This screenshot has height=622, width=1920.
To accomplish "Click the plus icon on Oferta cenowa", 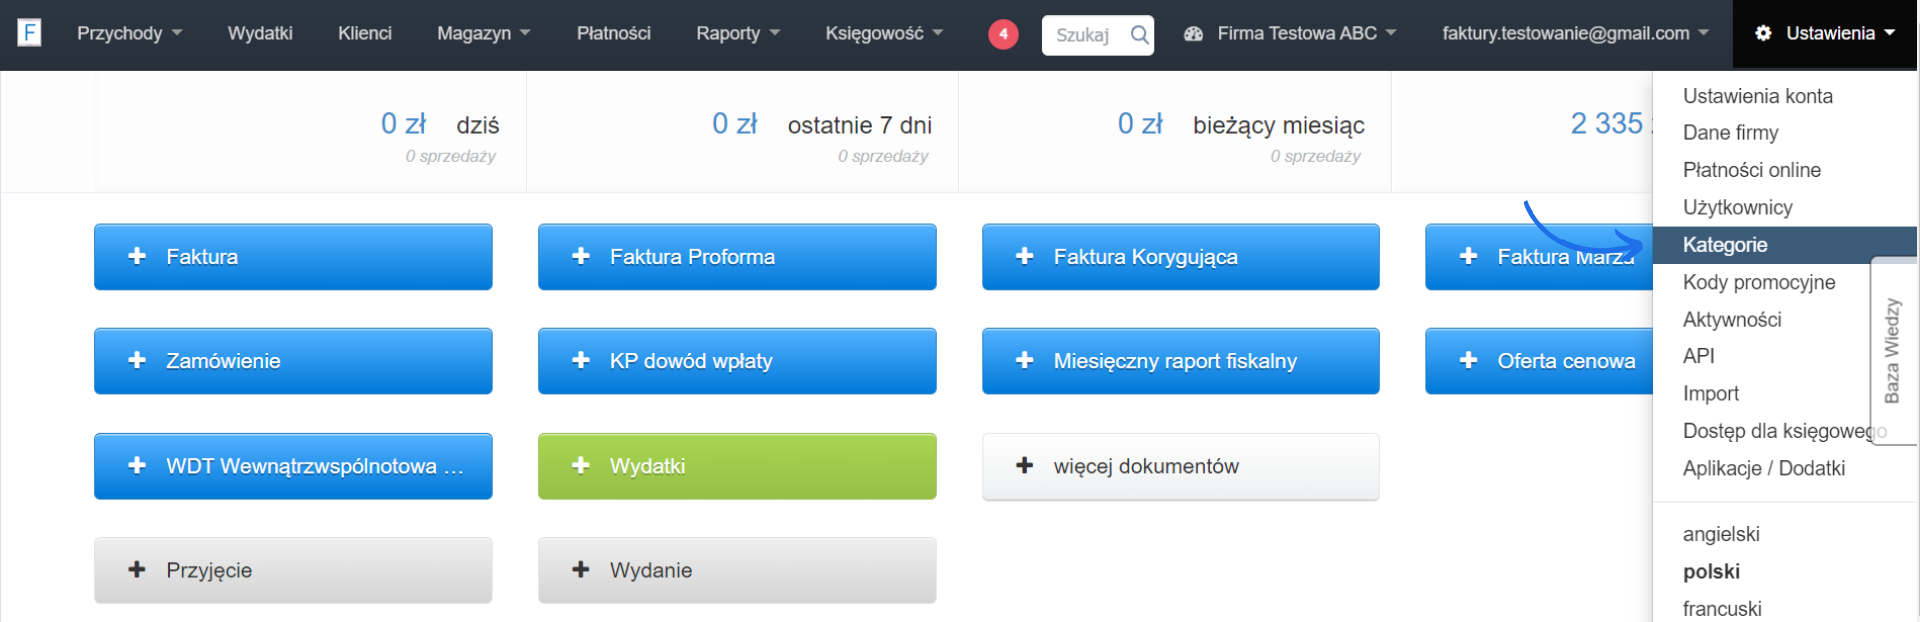I will click(x=1469, y=360).
